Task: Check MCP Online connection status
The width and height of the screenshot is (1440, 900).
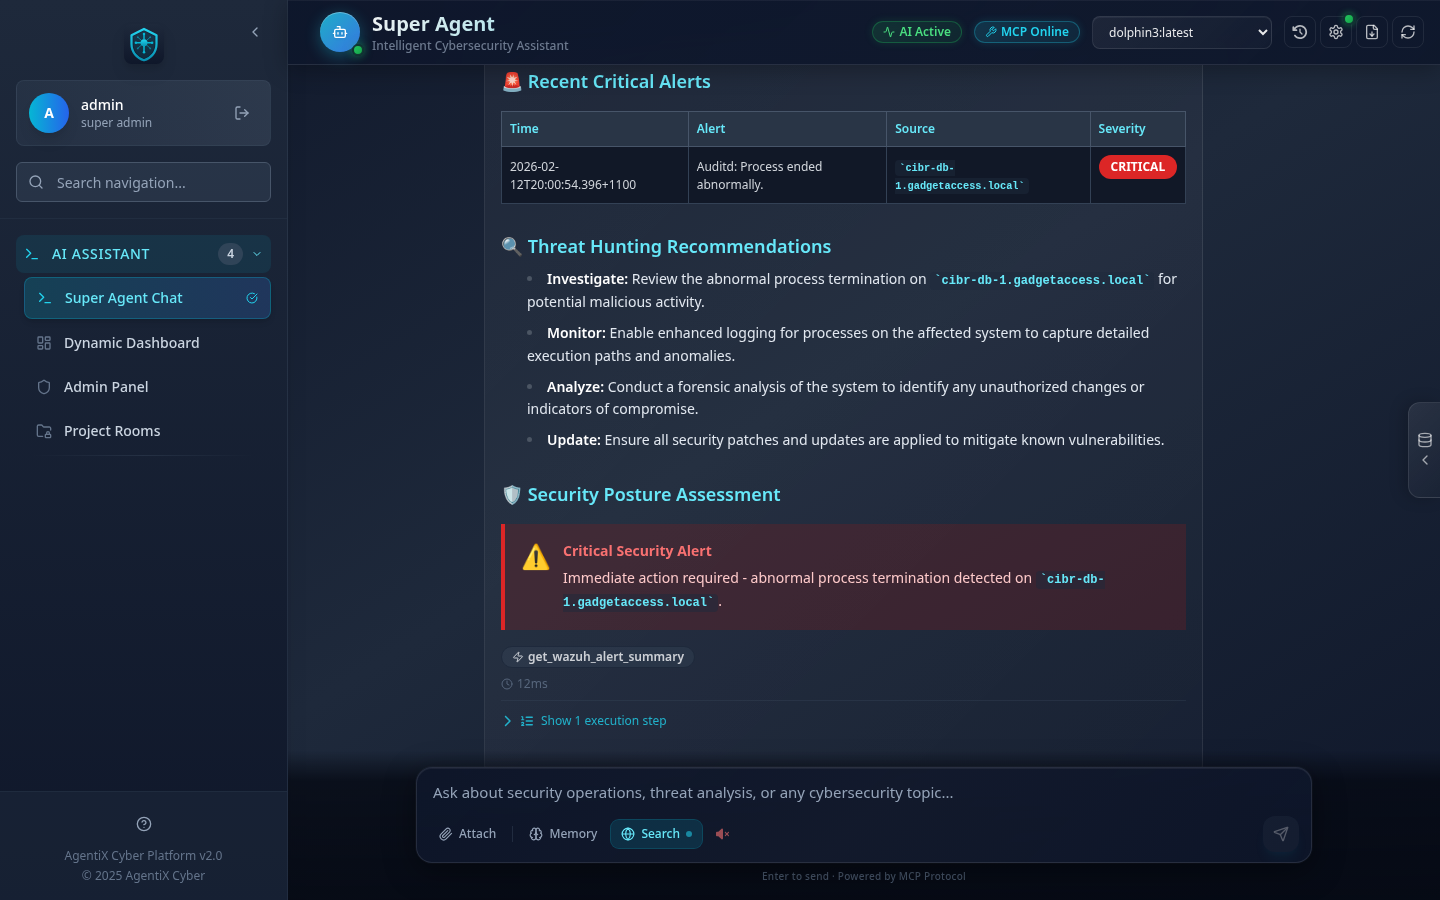Action: tap(1026, 31)
